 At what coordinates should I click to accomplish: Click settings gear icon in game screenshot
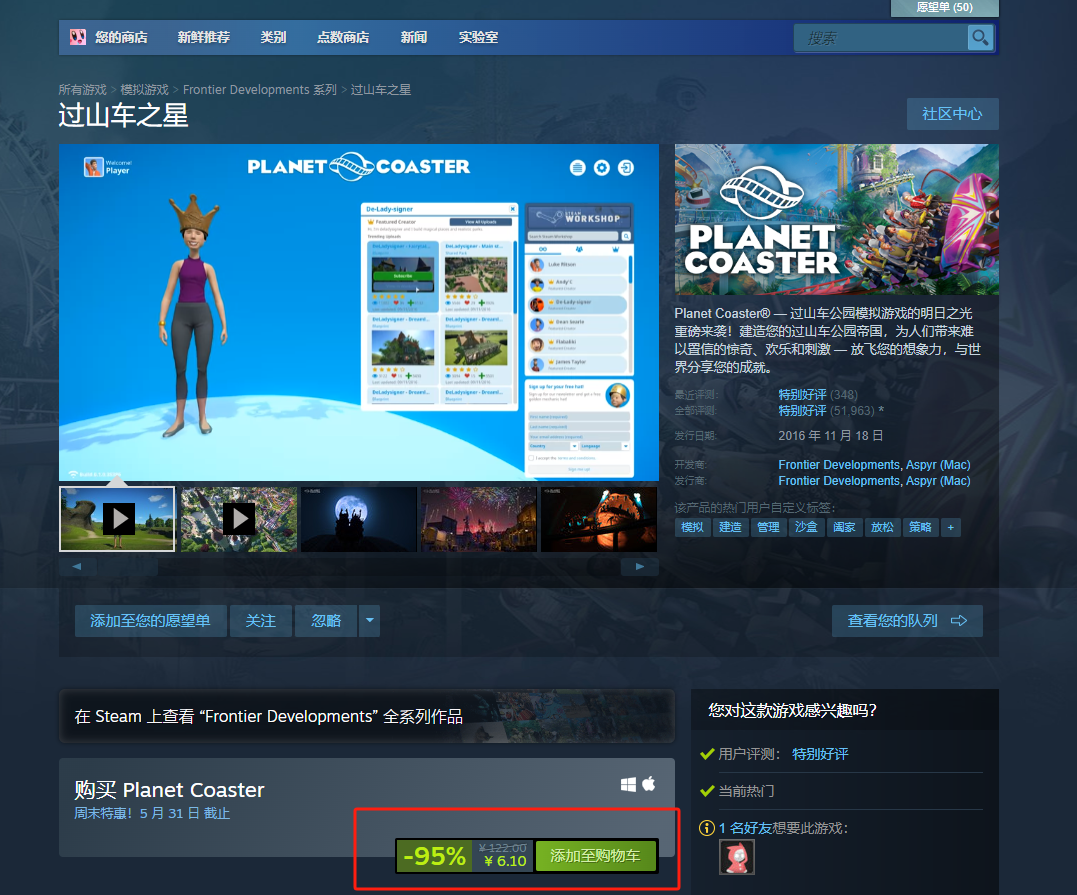(602, 168)
